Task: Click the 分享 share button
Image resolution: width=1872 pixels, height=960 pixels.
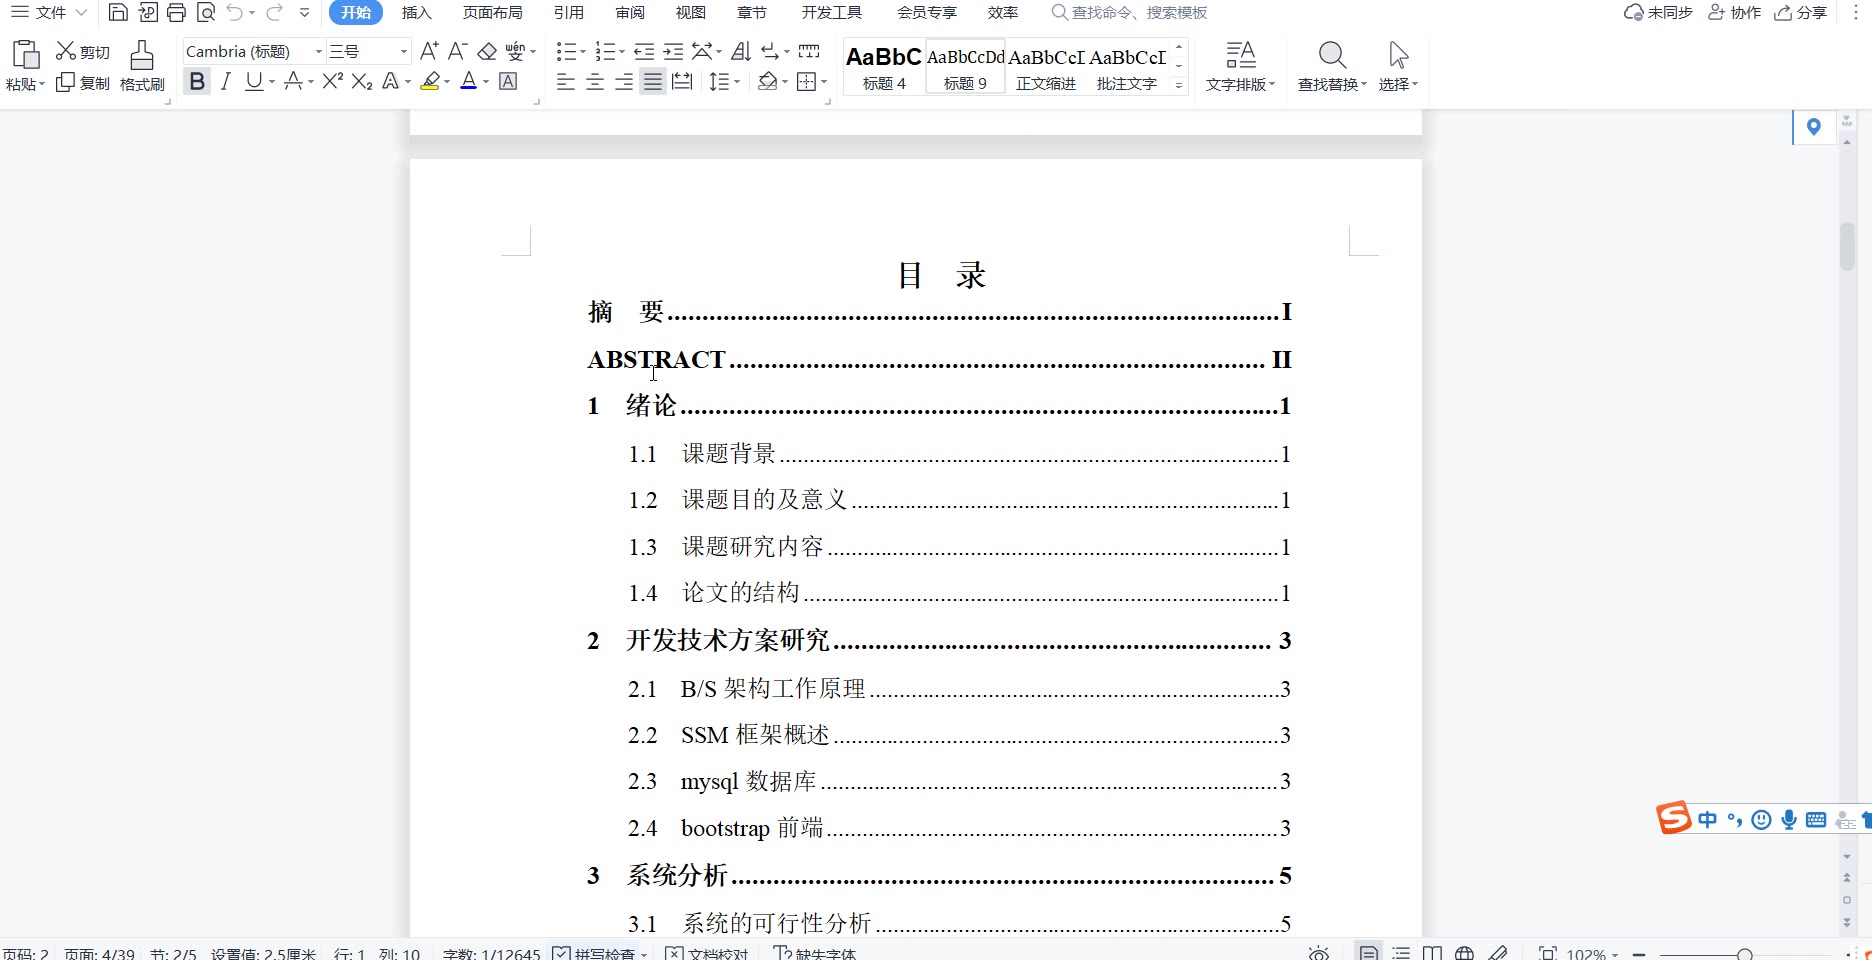Action: (x=1800, y=12)
